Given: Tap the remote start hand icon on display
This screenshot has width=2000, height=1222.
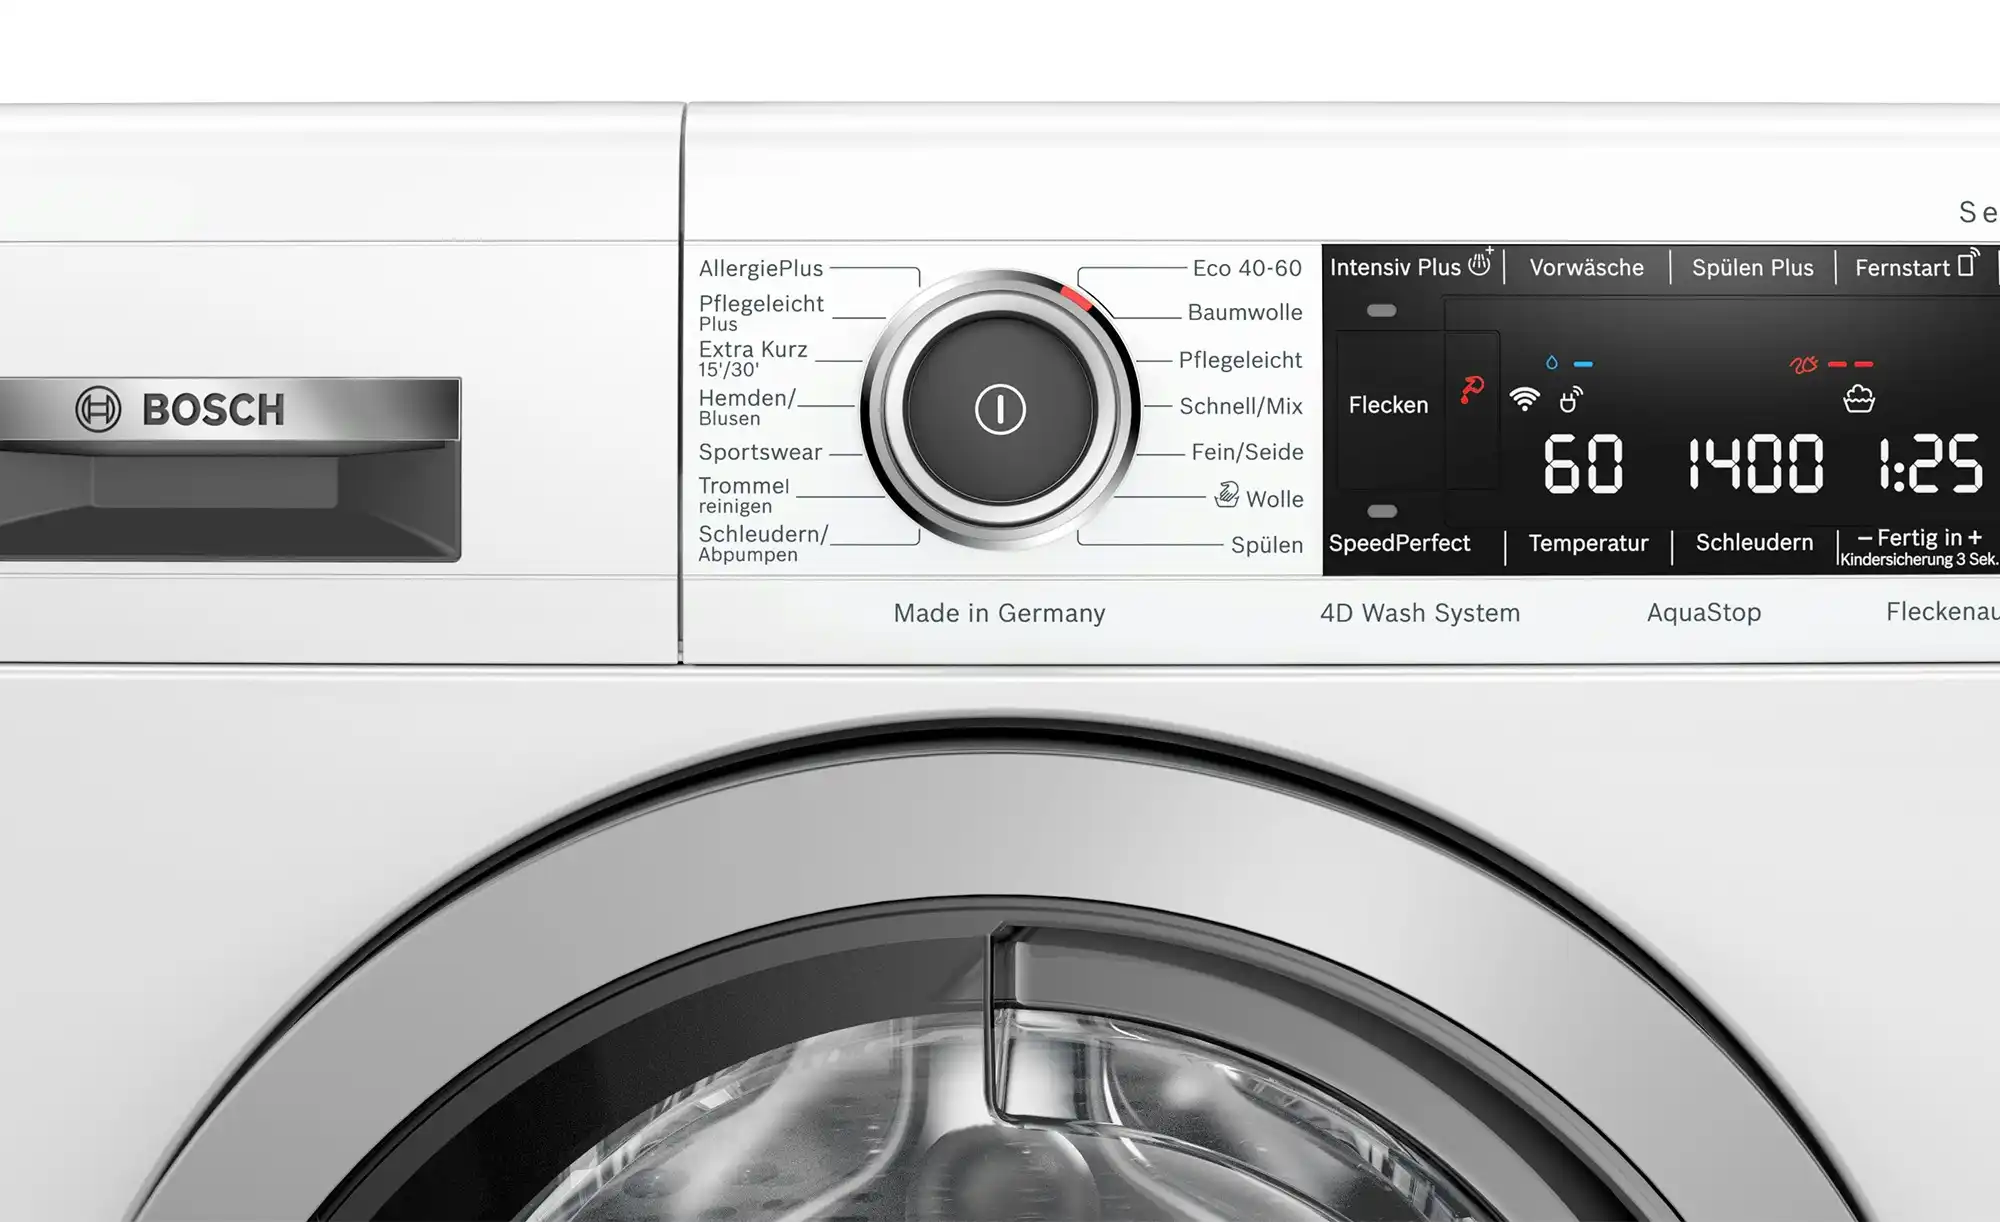Looking at the screenshot, I should click(x=1571, y=400).
